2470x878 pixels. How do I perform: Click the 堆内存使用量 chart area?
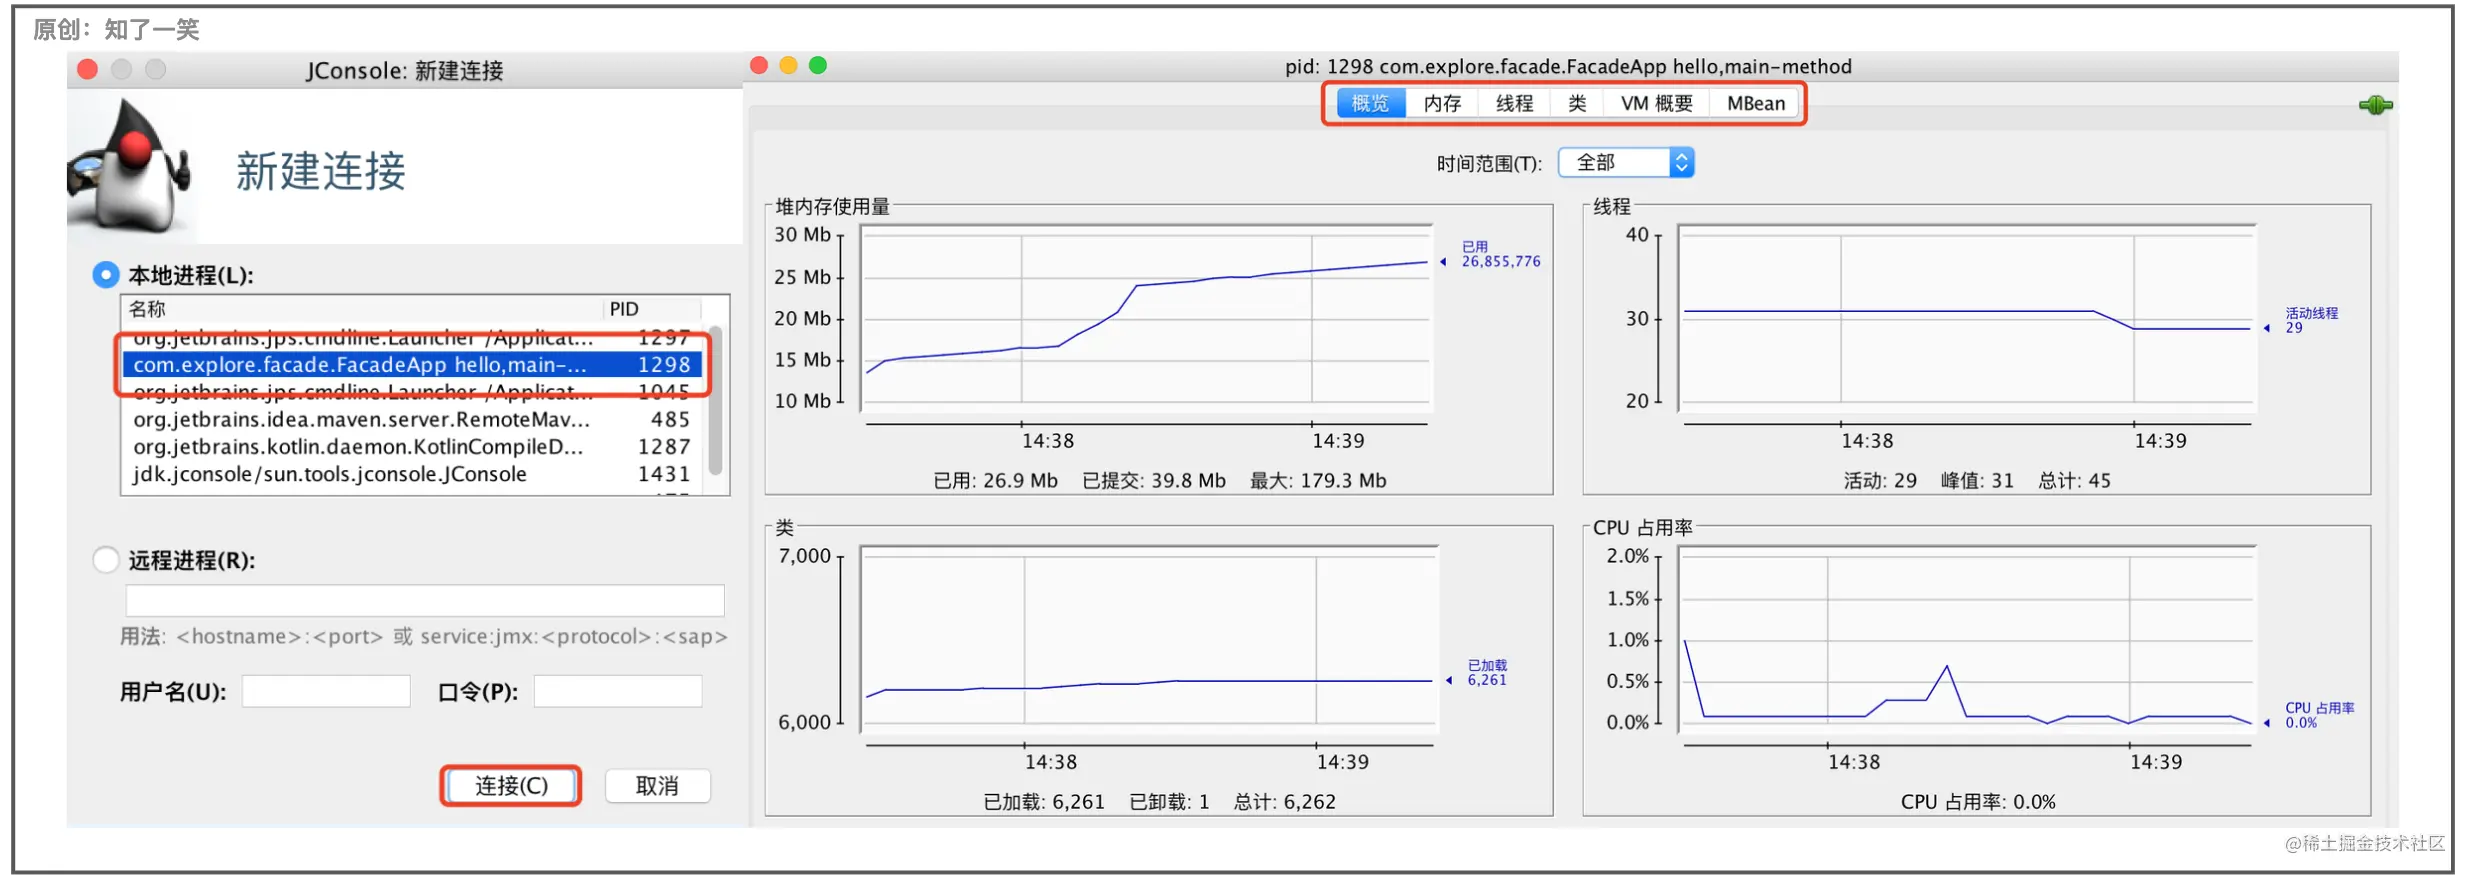click(x=1147, y=317)
